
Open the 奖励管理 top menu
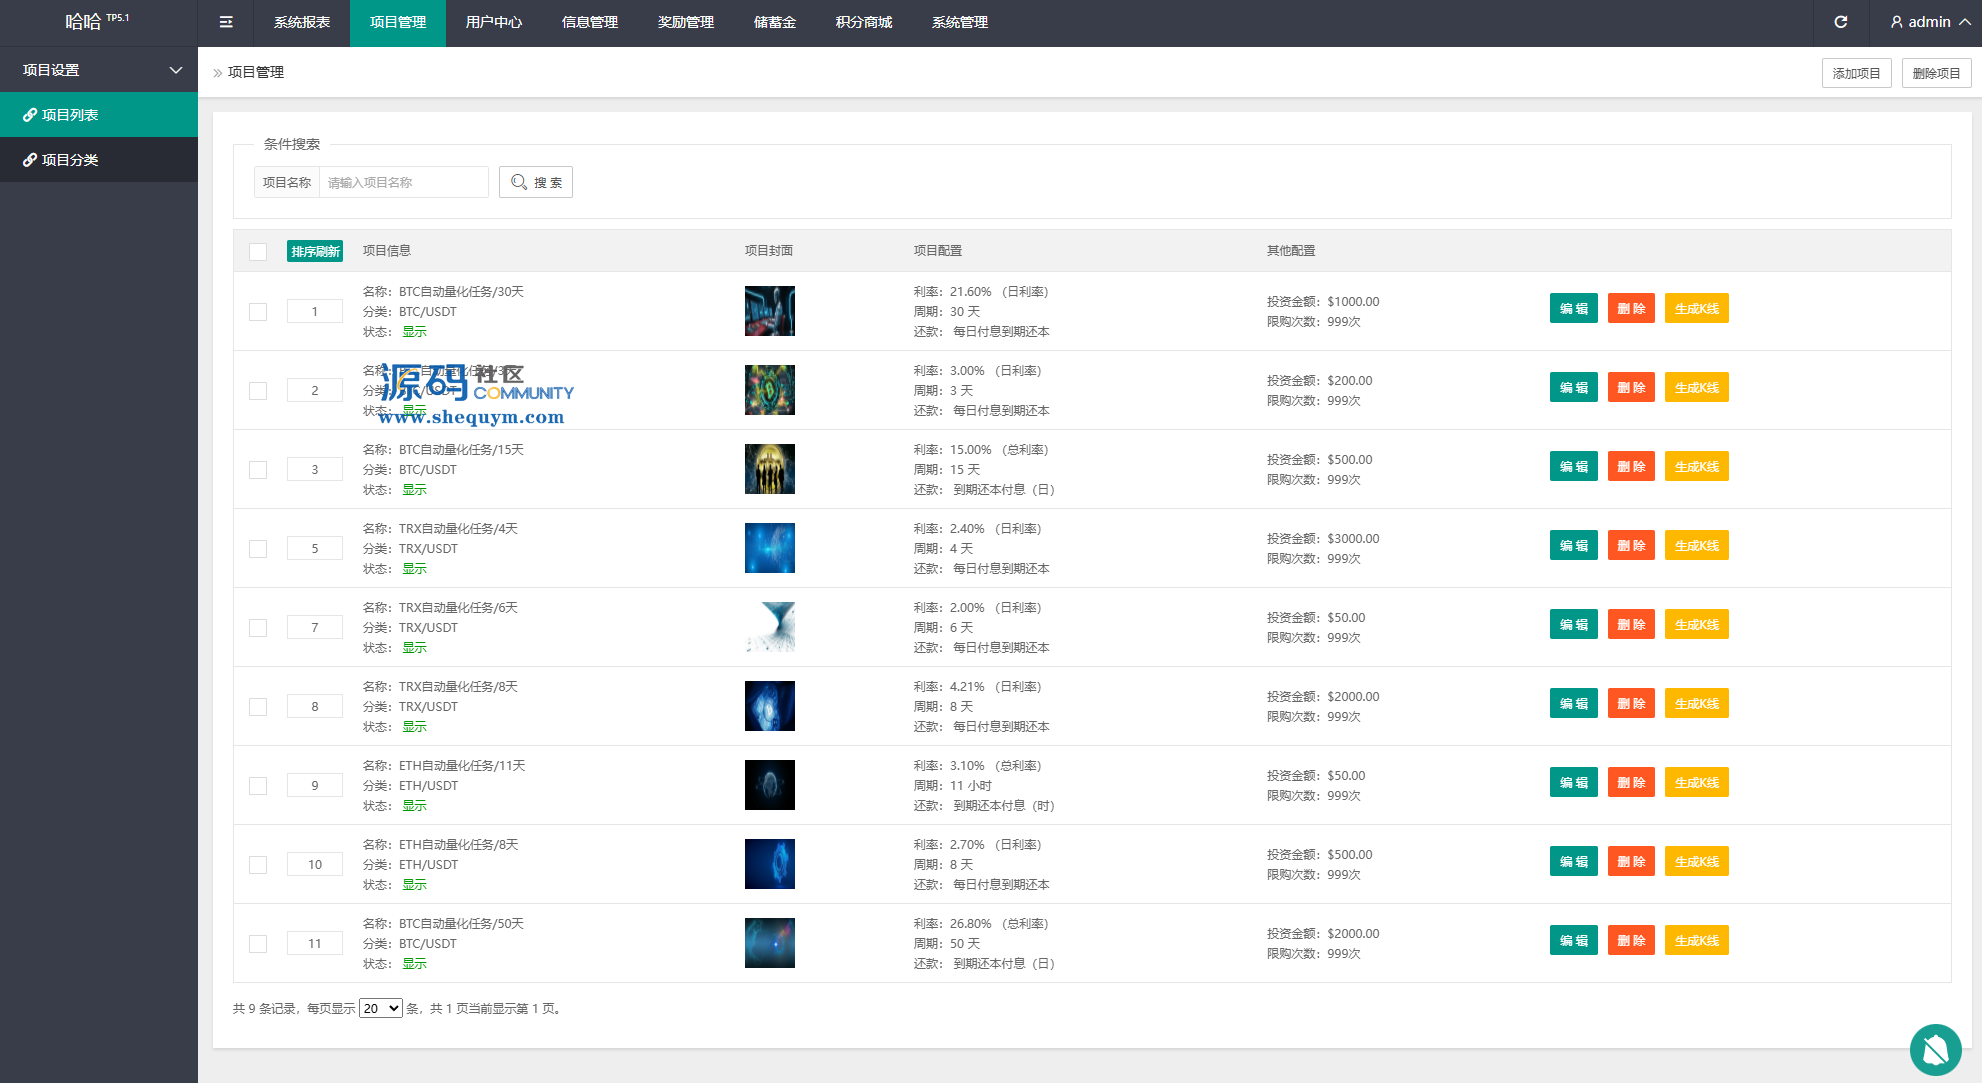[x=686, y=22]
